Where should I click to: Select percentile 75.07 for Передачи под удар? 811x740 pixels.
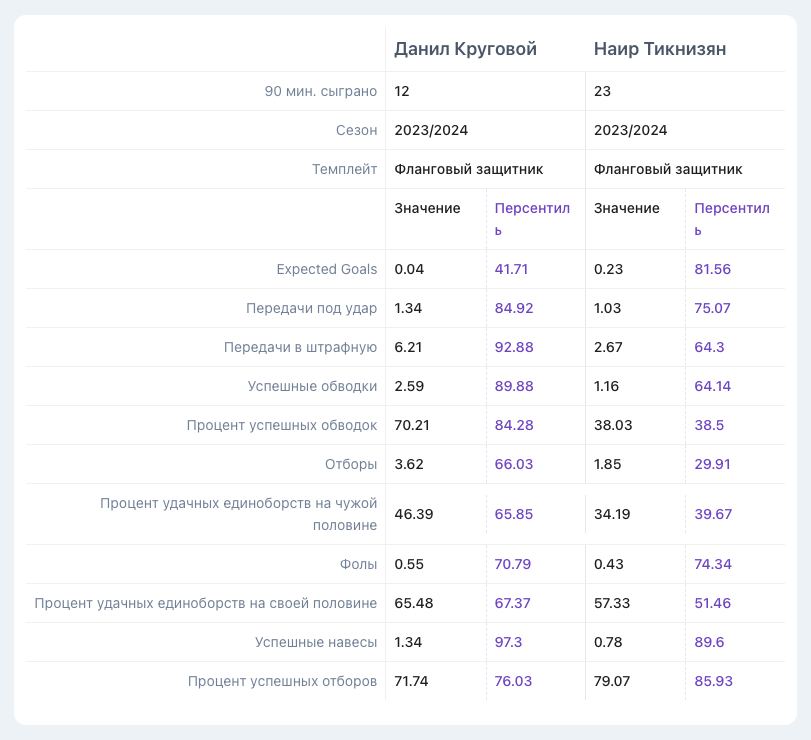712,308
